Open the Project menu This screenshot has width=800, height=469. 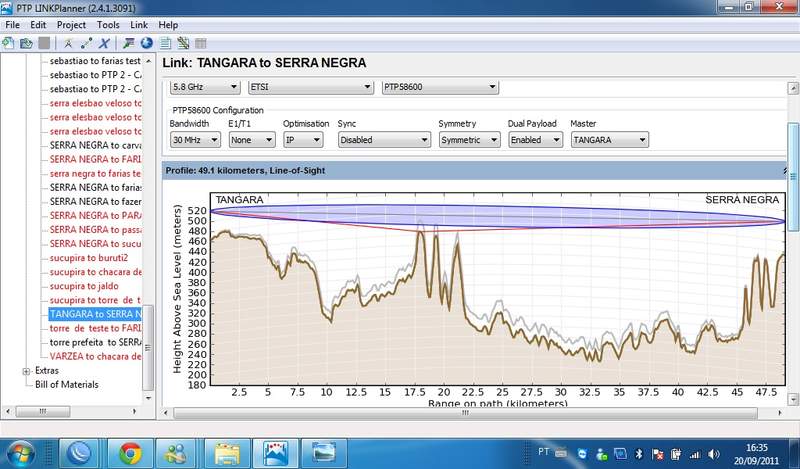(71, 24)
